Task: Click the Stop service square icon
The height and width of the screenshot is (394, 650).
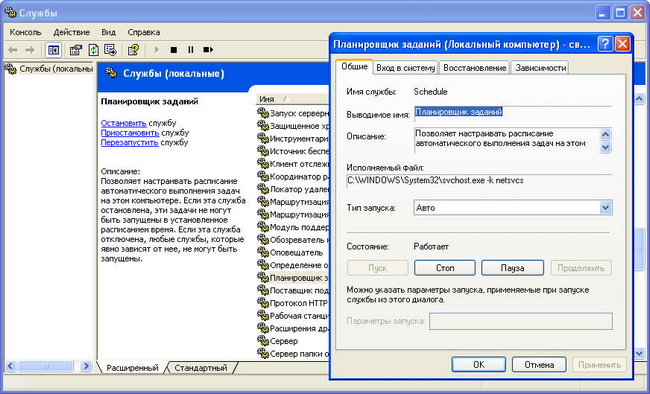Action: pyautogui.click(x=174, y=50)
